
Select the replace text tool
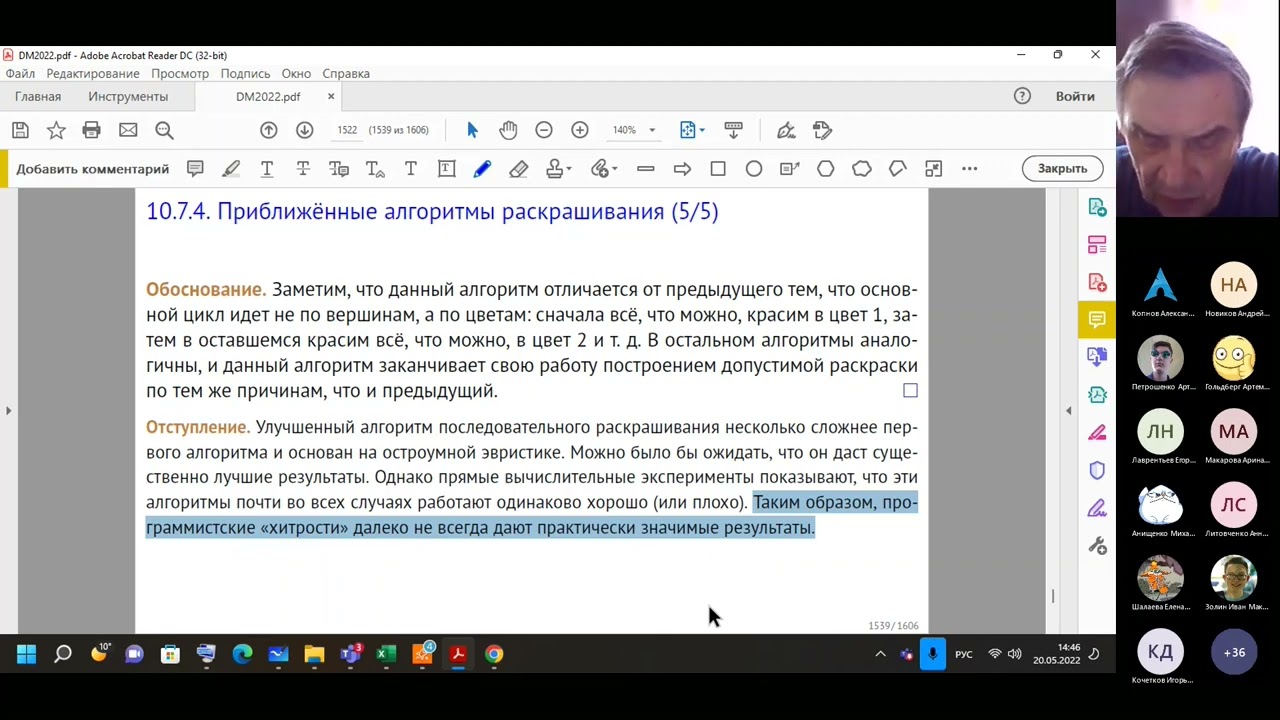[x=339, y=169]
